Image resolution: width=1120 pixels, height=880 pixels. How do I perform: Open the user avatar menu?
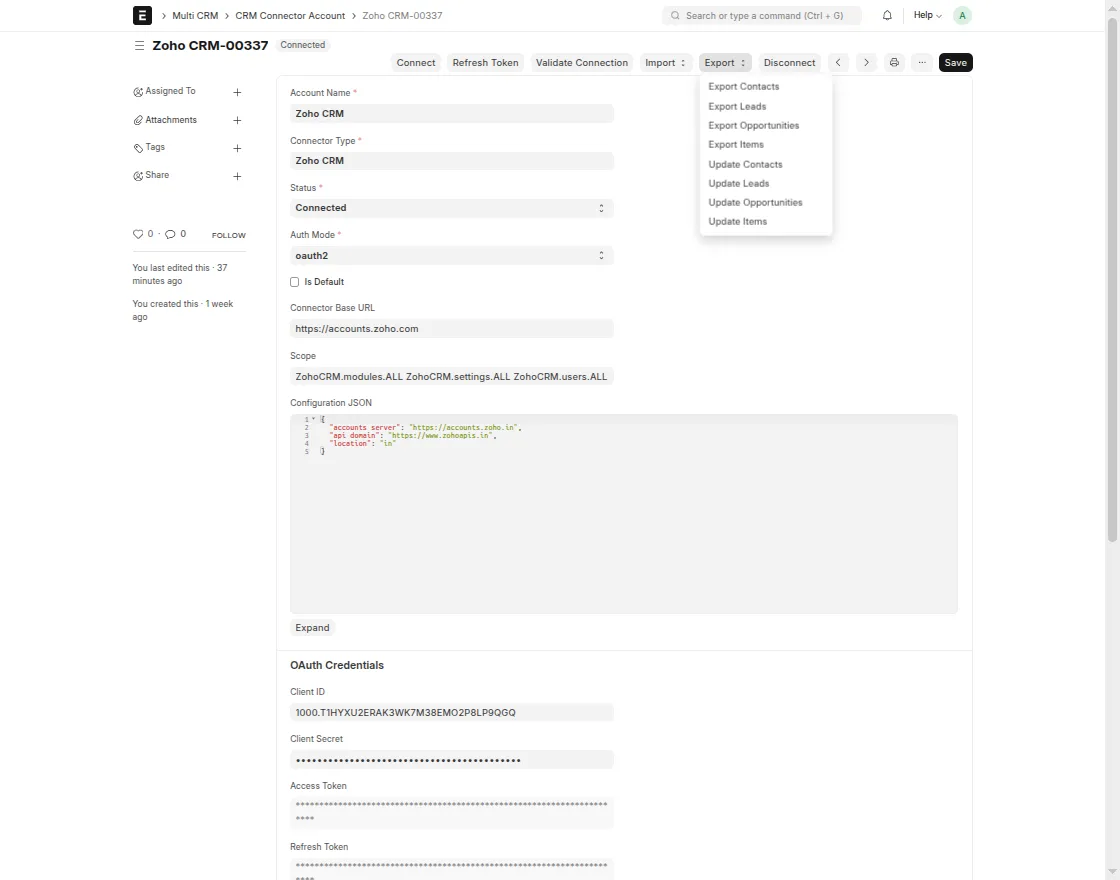tap(962, 15)
